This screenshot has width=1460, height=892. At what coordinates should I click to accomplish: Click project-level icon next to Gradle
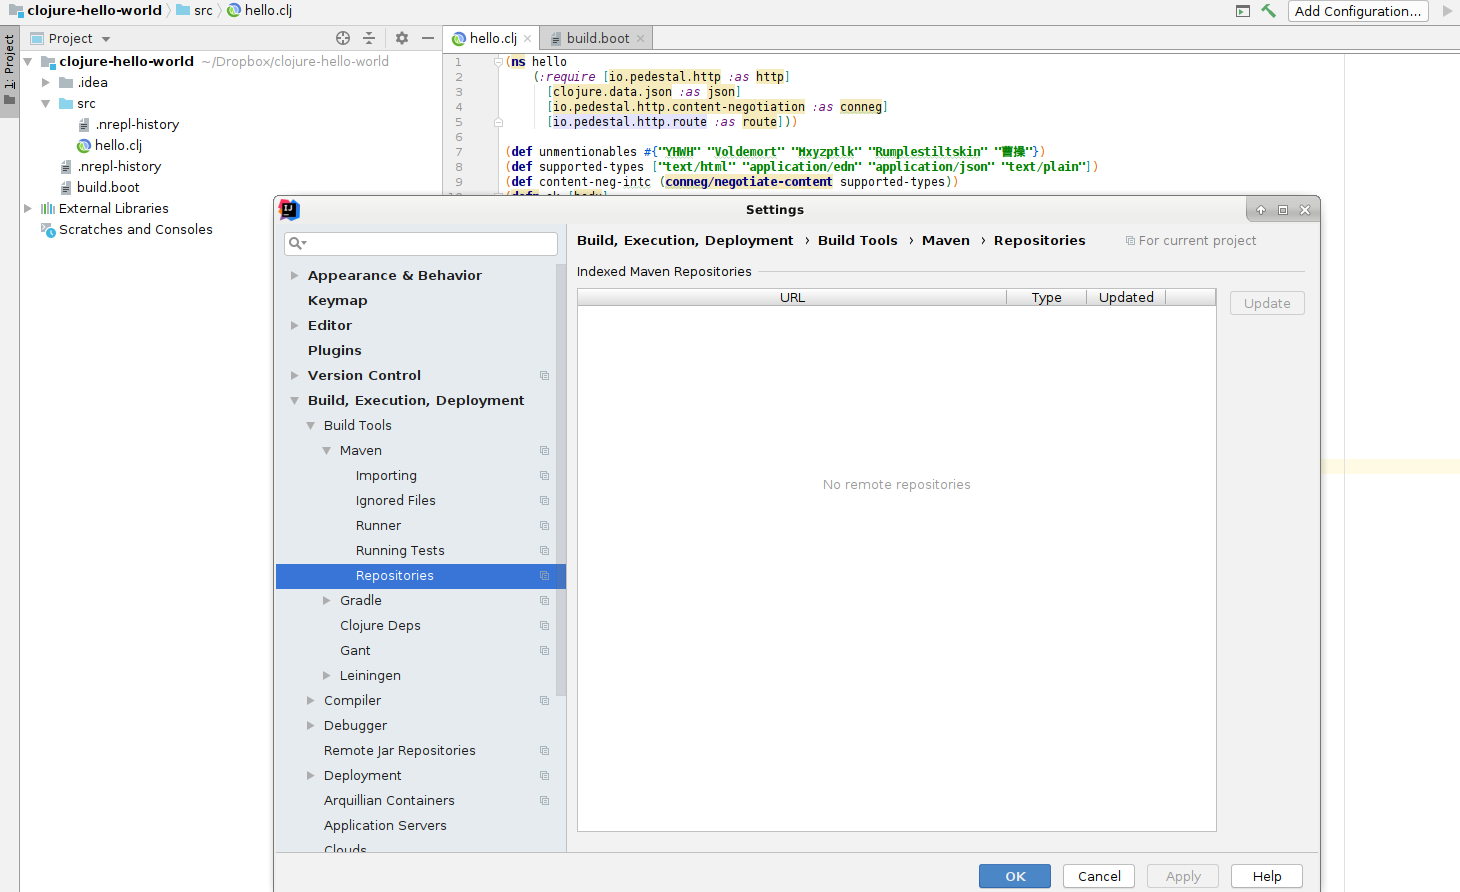pyautogui.click(x=545, y=601)
